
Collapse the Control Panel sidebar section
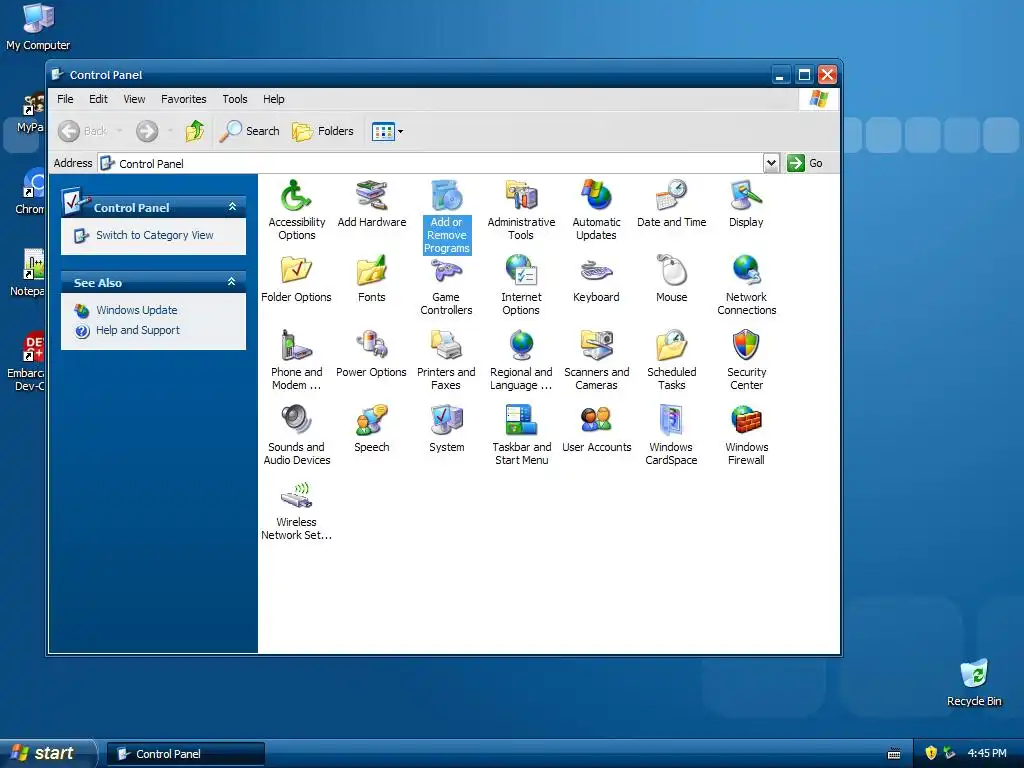[x=232, y=207]
